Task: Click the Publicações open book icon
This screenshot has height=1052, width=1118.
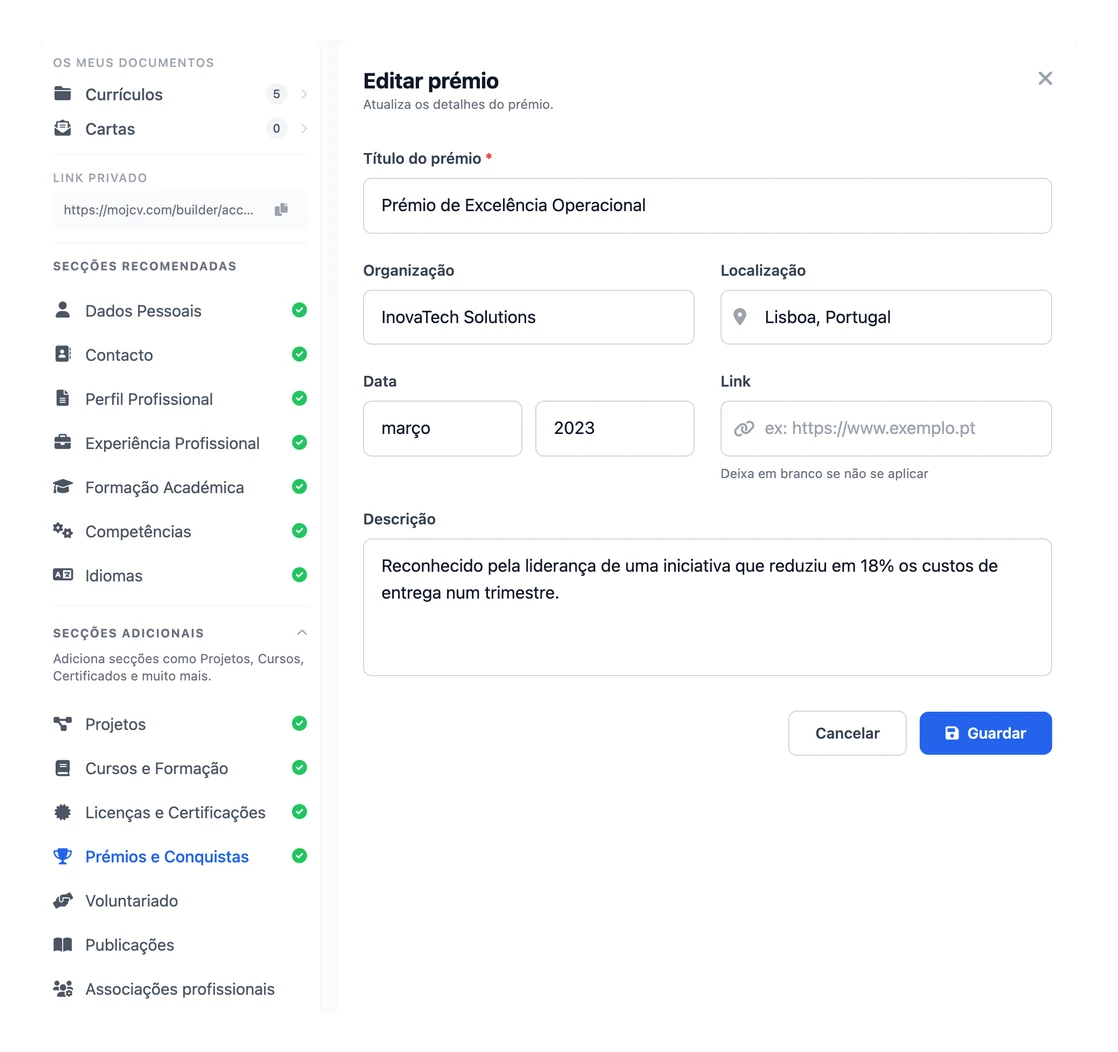Action: coord(63,945)
